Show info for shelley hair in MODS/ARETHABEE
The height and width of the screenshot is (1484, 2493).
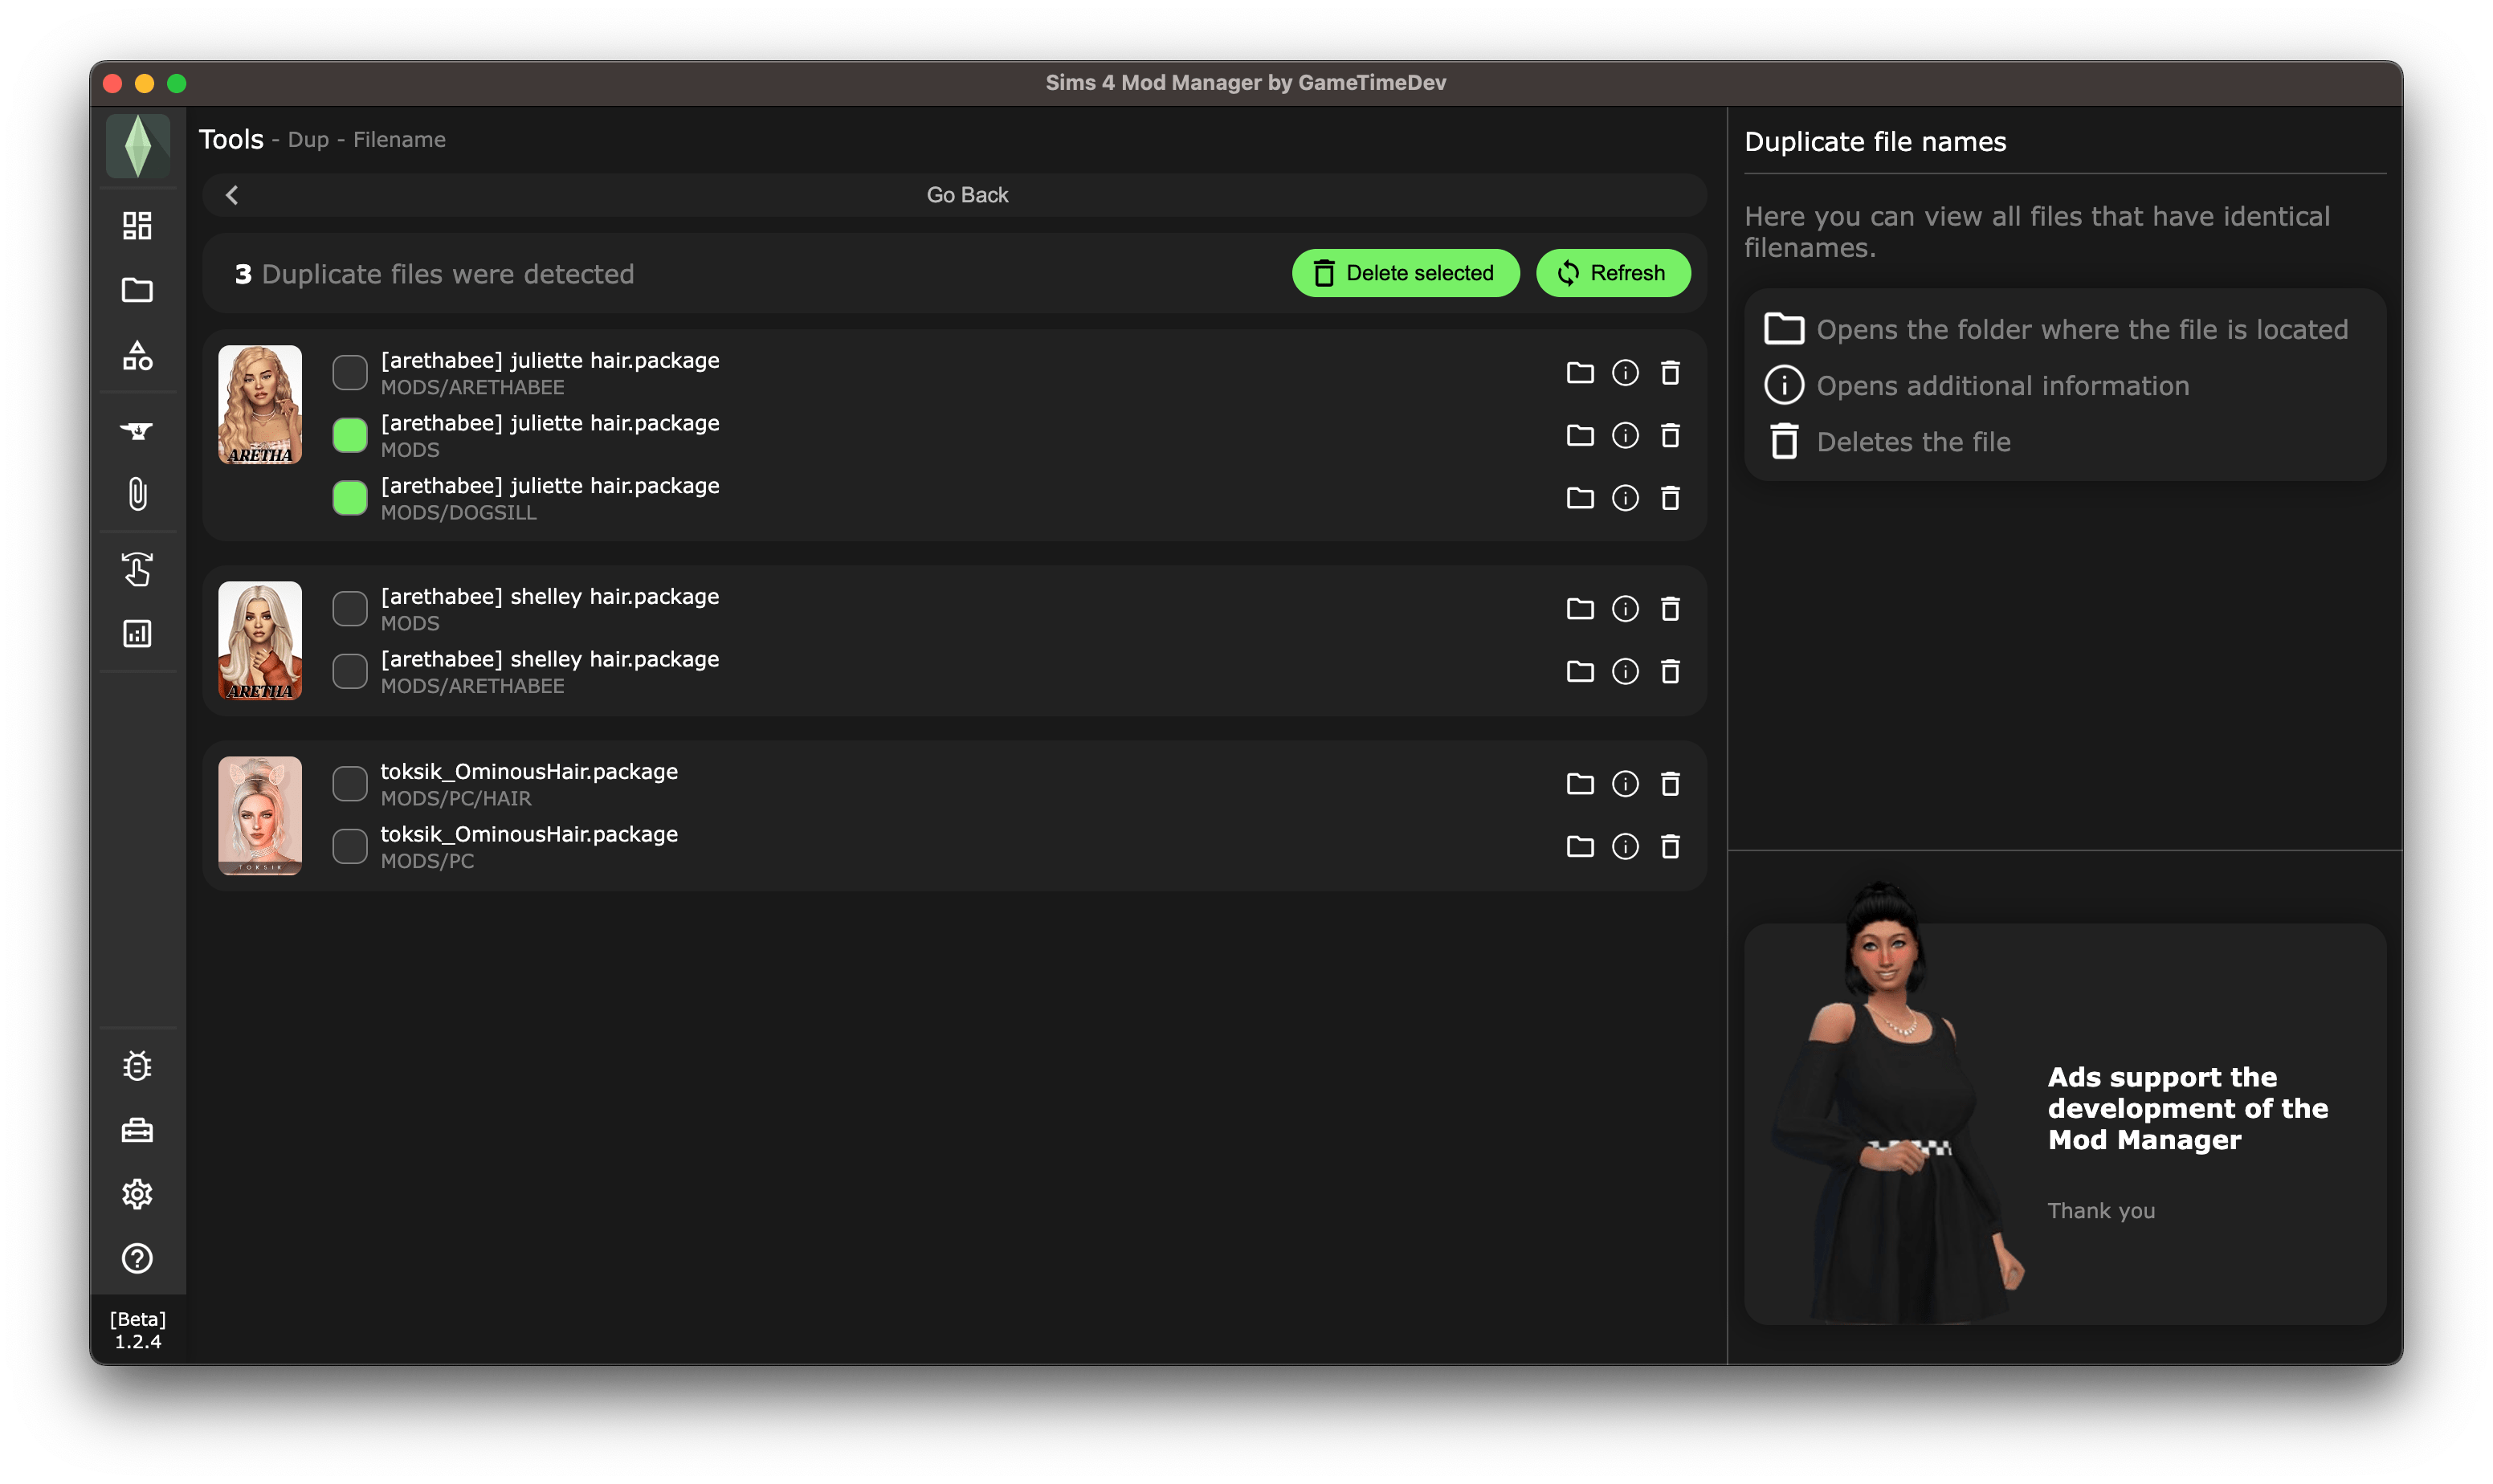pyautogui.click(x=1625, y=671)
